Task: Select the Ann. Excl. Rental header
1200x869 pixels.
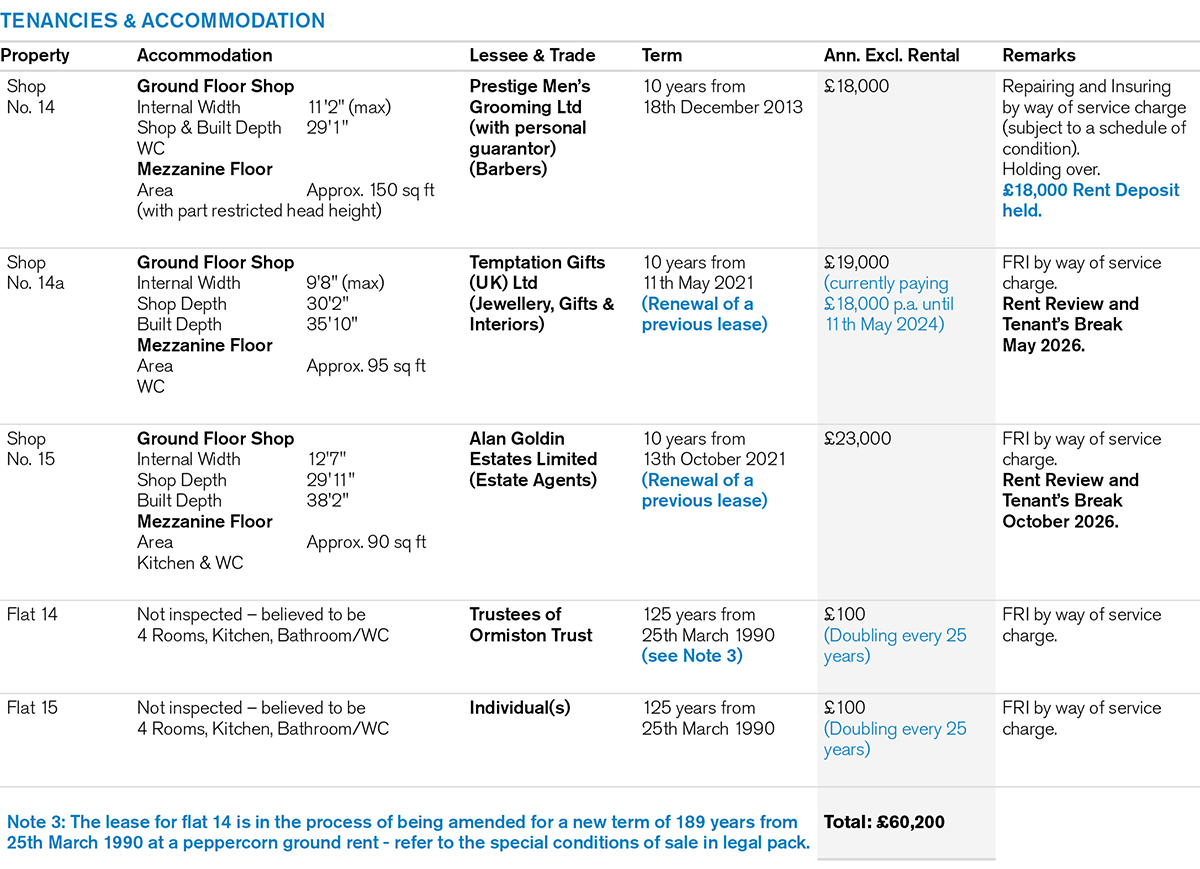Action: [x=891, y=56]
